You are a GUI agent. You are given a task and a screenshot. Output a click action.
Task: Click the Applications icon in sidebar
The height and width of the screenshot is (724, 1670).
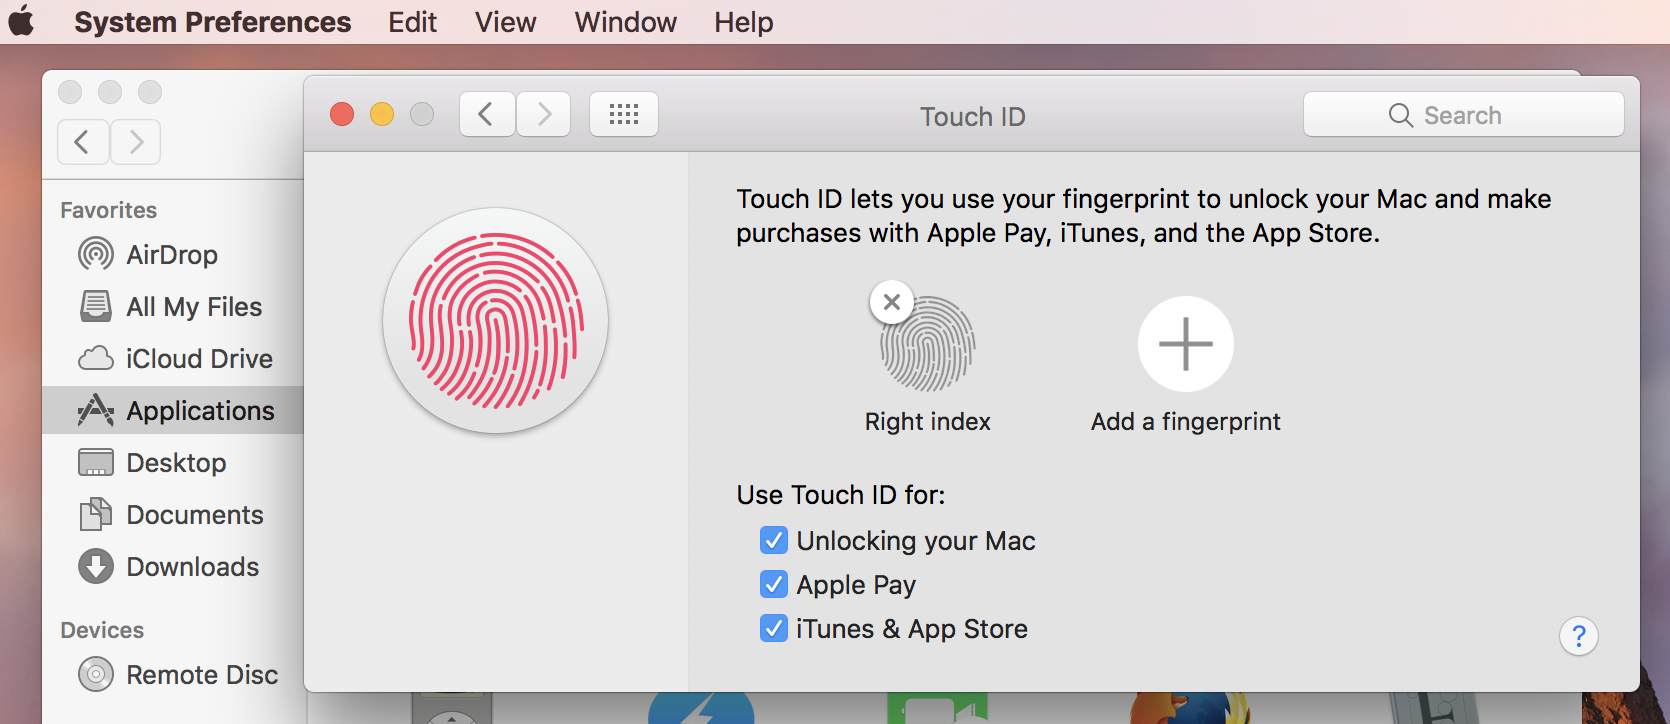(96, 410)
